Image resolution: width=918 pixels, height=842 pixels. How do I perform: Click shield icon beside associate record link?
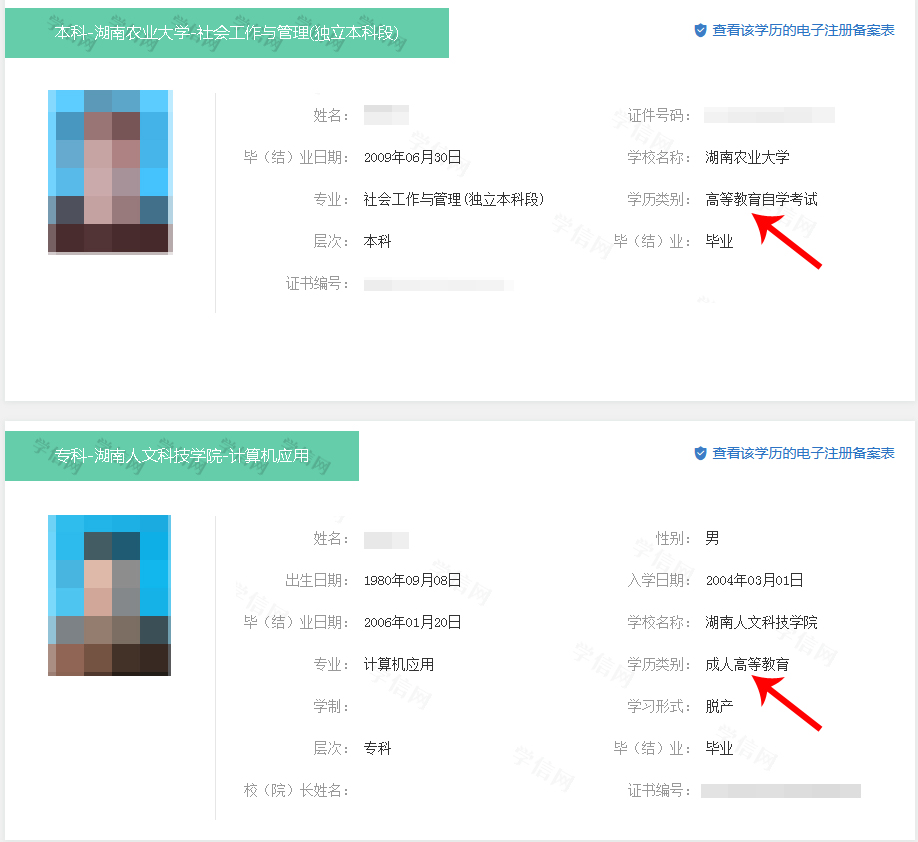pos(700,453)
